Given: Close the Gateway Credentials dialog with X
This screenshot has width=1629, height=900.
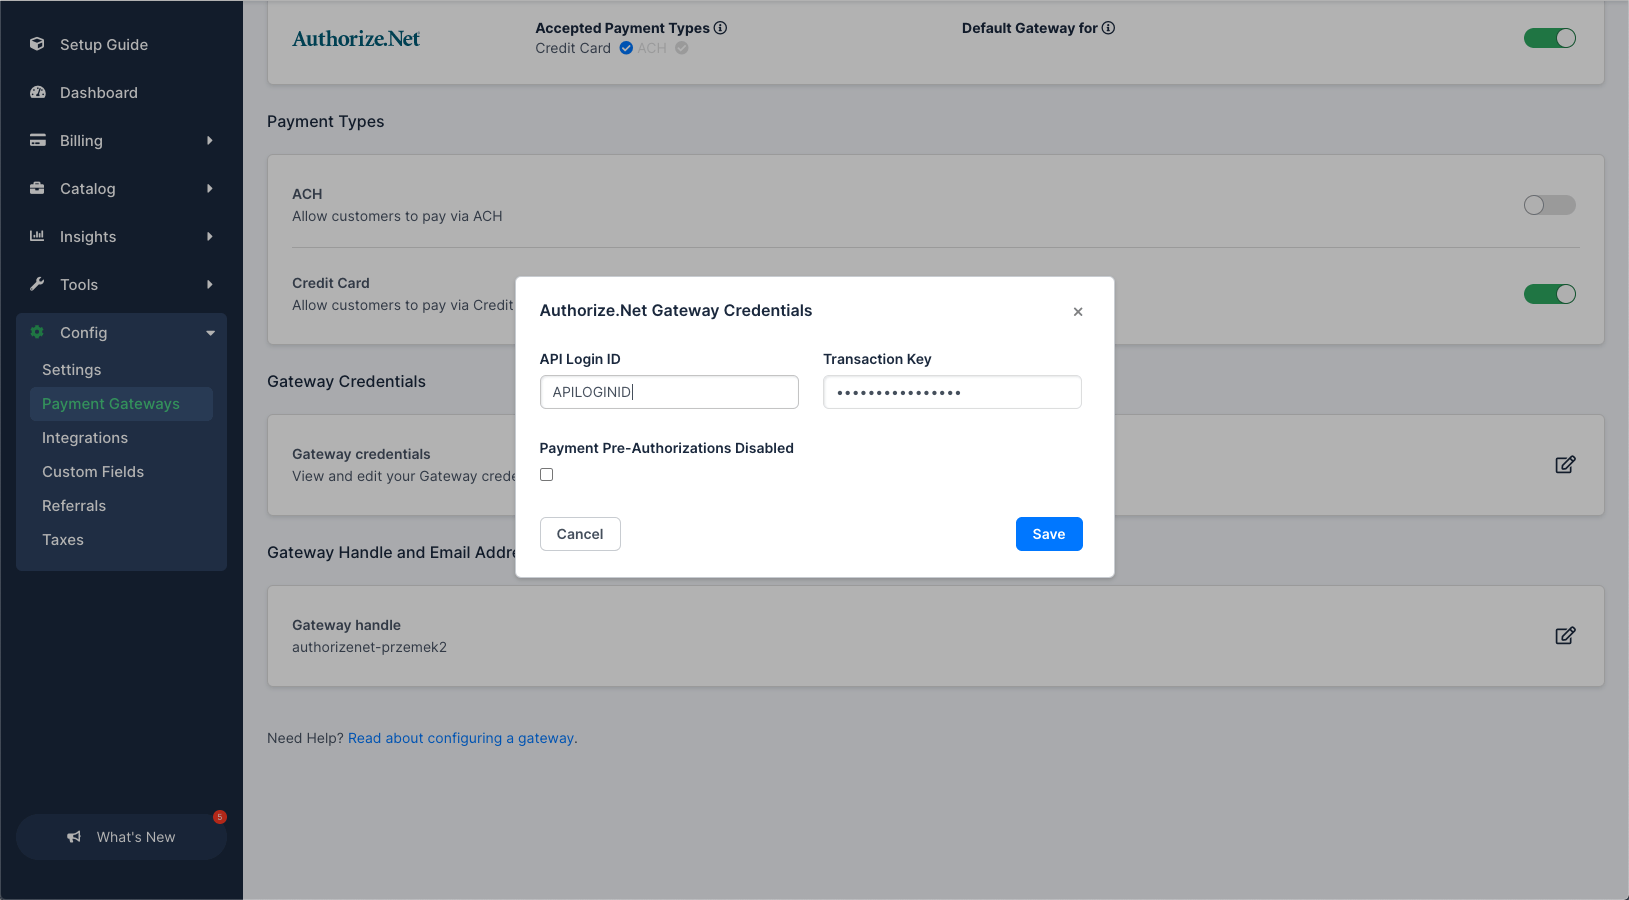Looking at the screenshot, I should tap(1078, 312).
